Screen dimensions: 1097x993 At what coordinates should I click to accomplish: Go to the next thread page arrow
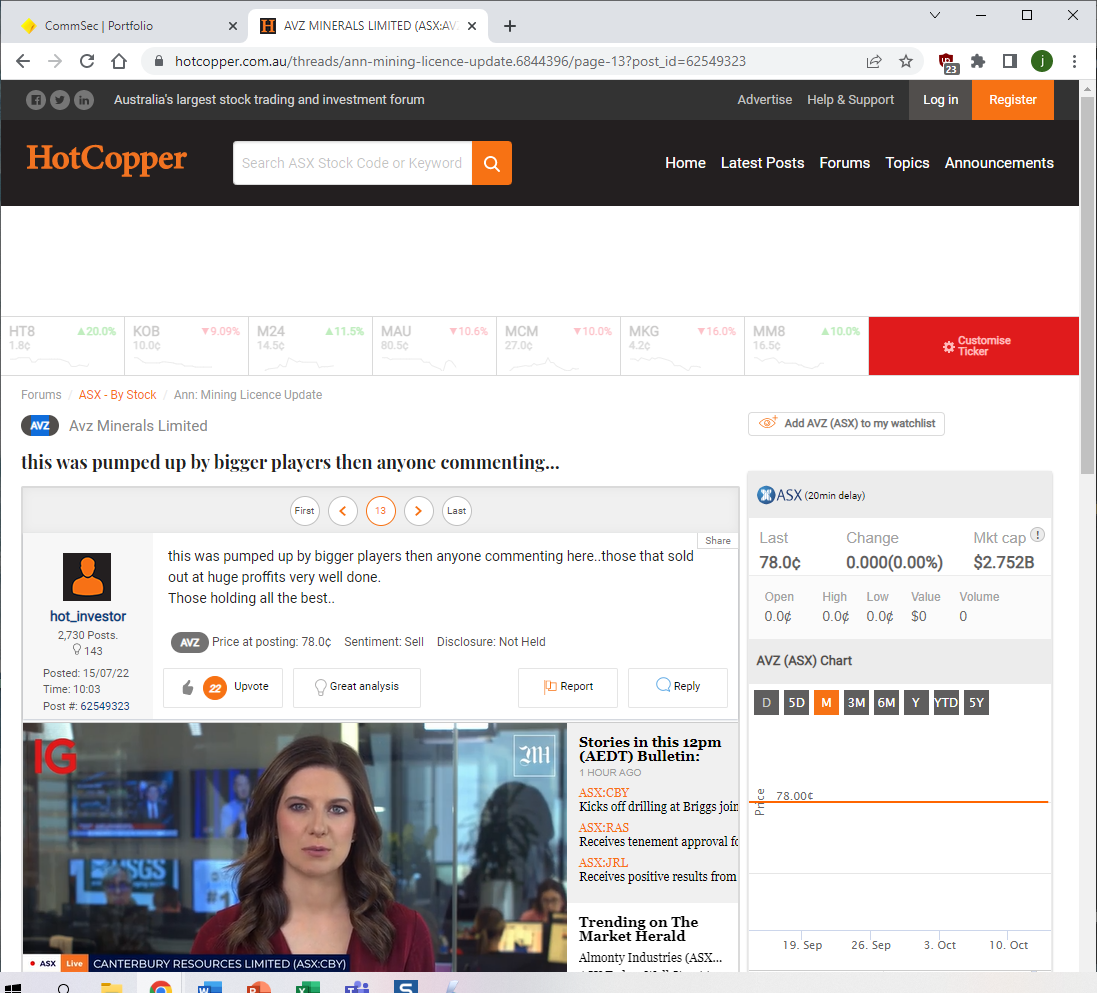(x=418, y=510)
